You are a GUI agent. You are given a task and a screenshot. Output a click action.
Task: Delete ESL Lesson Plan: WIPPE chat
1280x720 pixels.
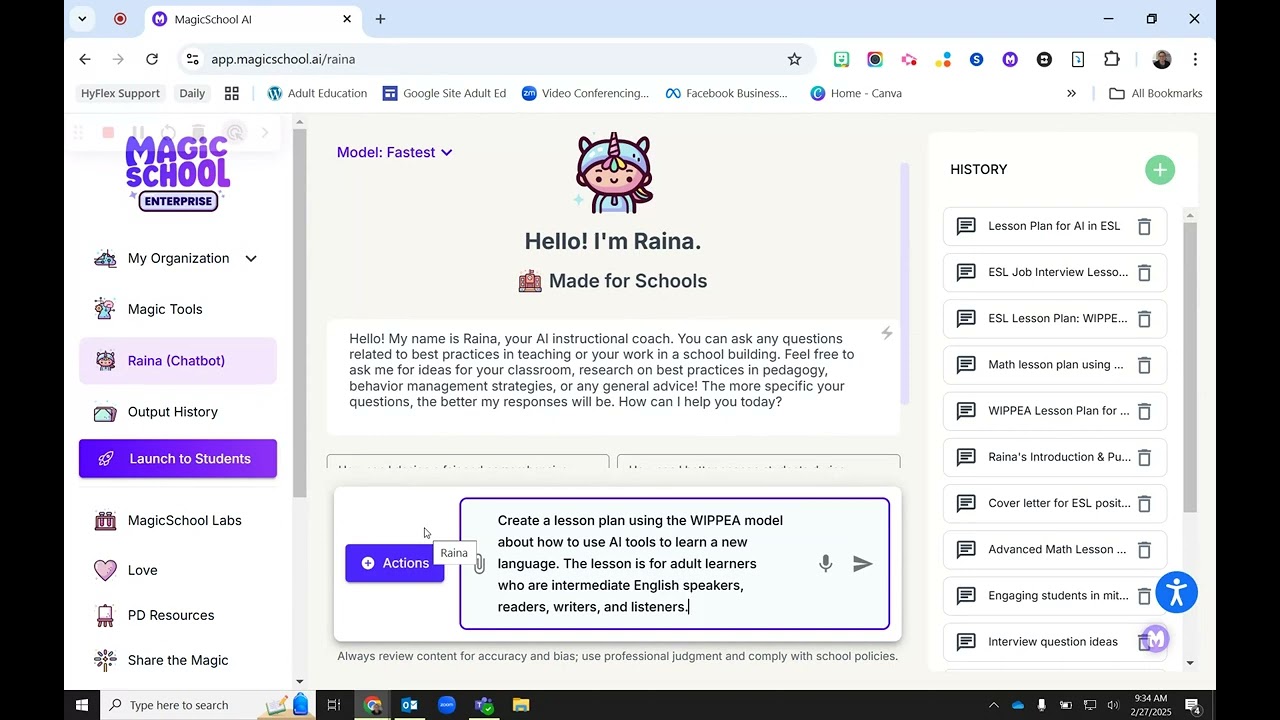[1145, 319]
